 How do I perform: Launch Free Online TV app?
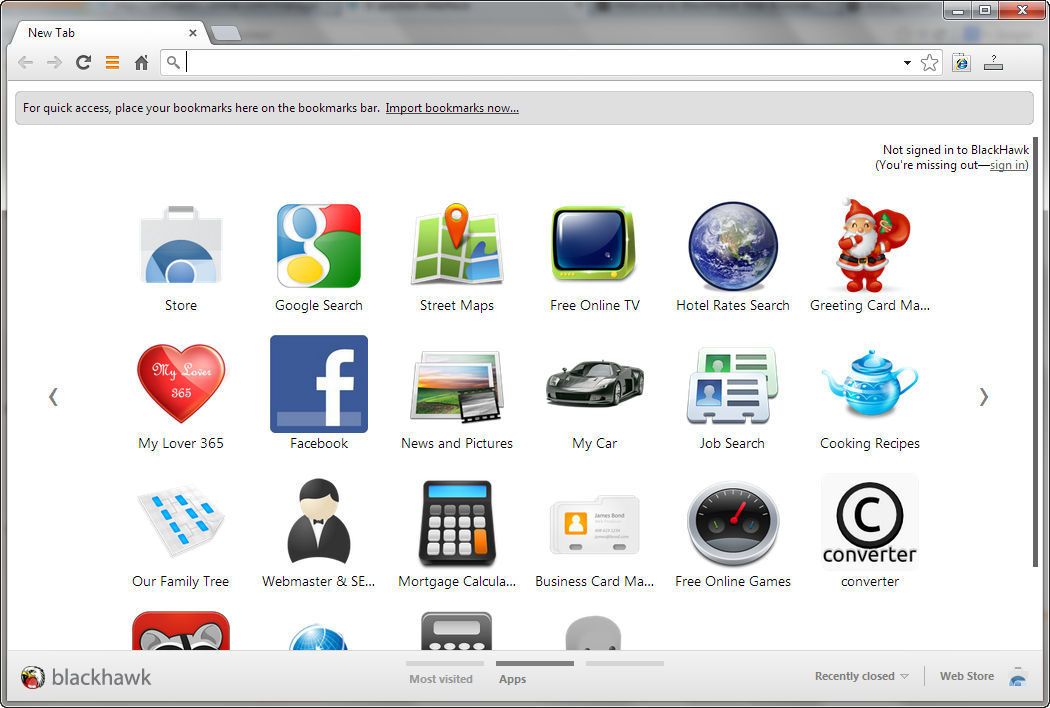click(x=594, y=244)
